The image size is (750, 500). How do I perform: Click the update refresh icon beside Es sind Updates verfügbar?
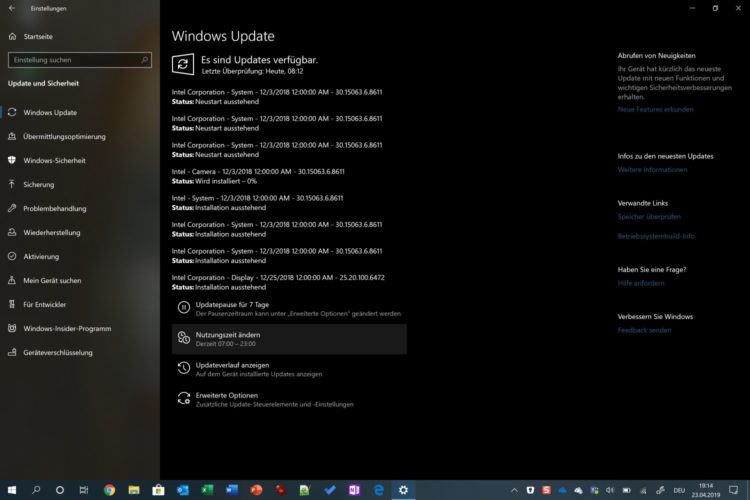click(x=183, y=64)
